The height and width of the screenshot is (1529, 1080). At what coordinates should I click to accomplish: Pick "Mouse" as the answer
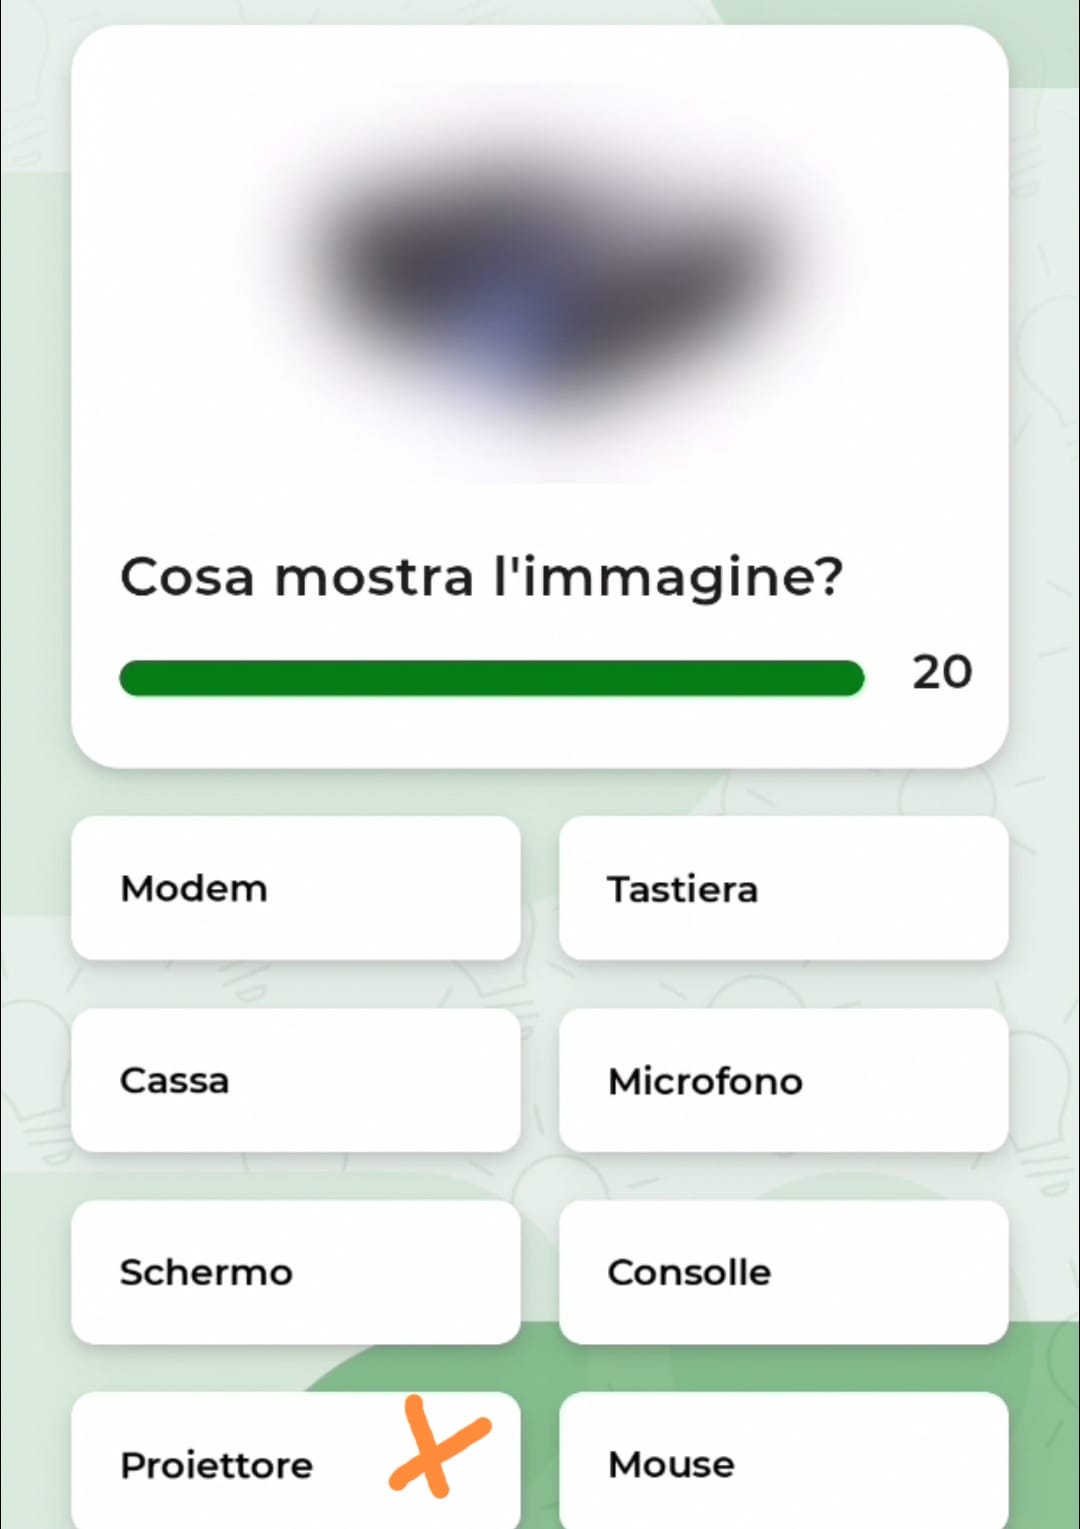point(783,1464)
